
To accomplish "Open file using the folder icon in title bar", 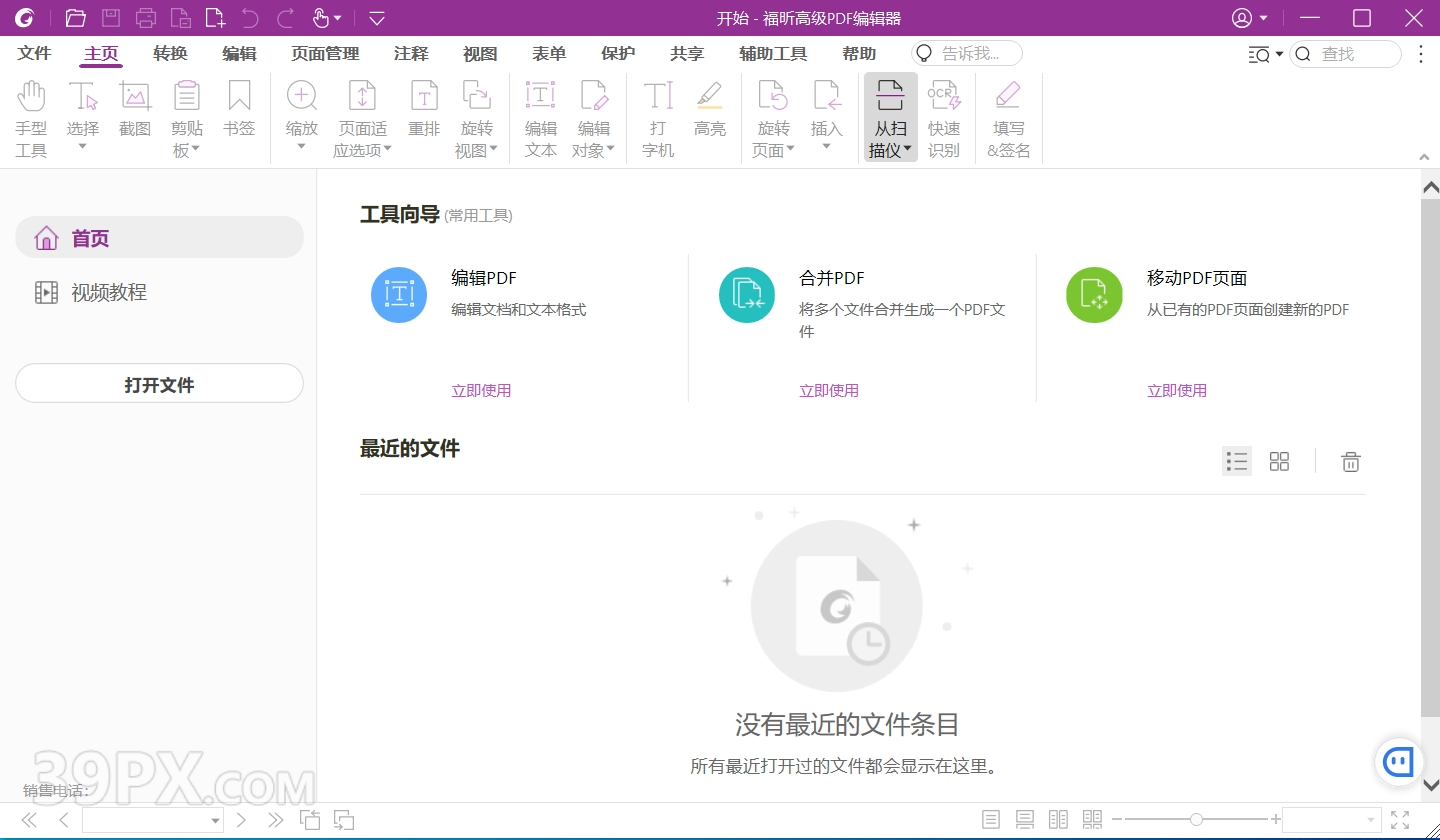I will coord(75,18).
